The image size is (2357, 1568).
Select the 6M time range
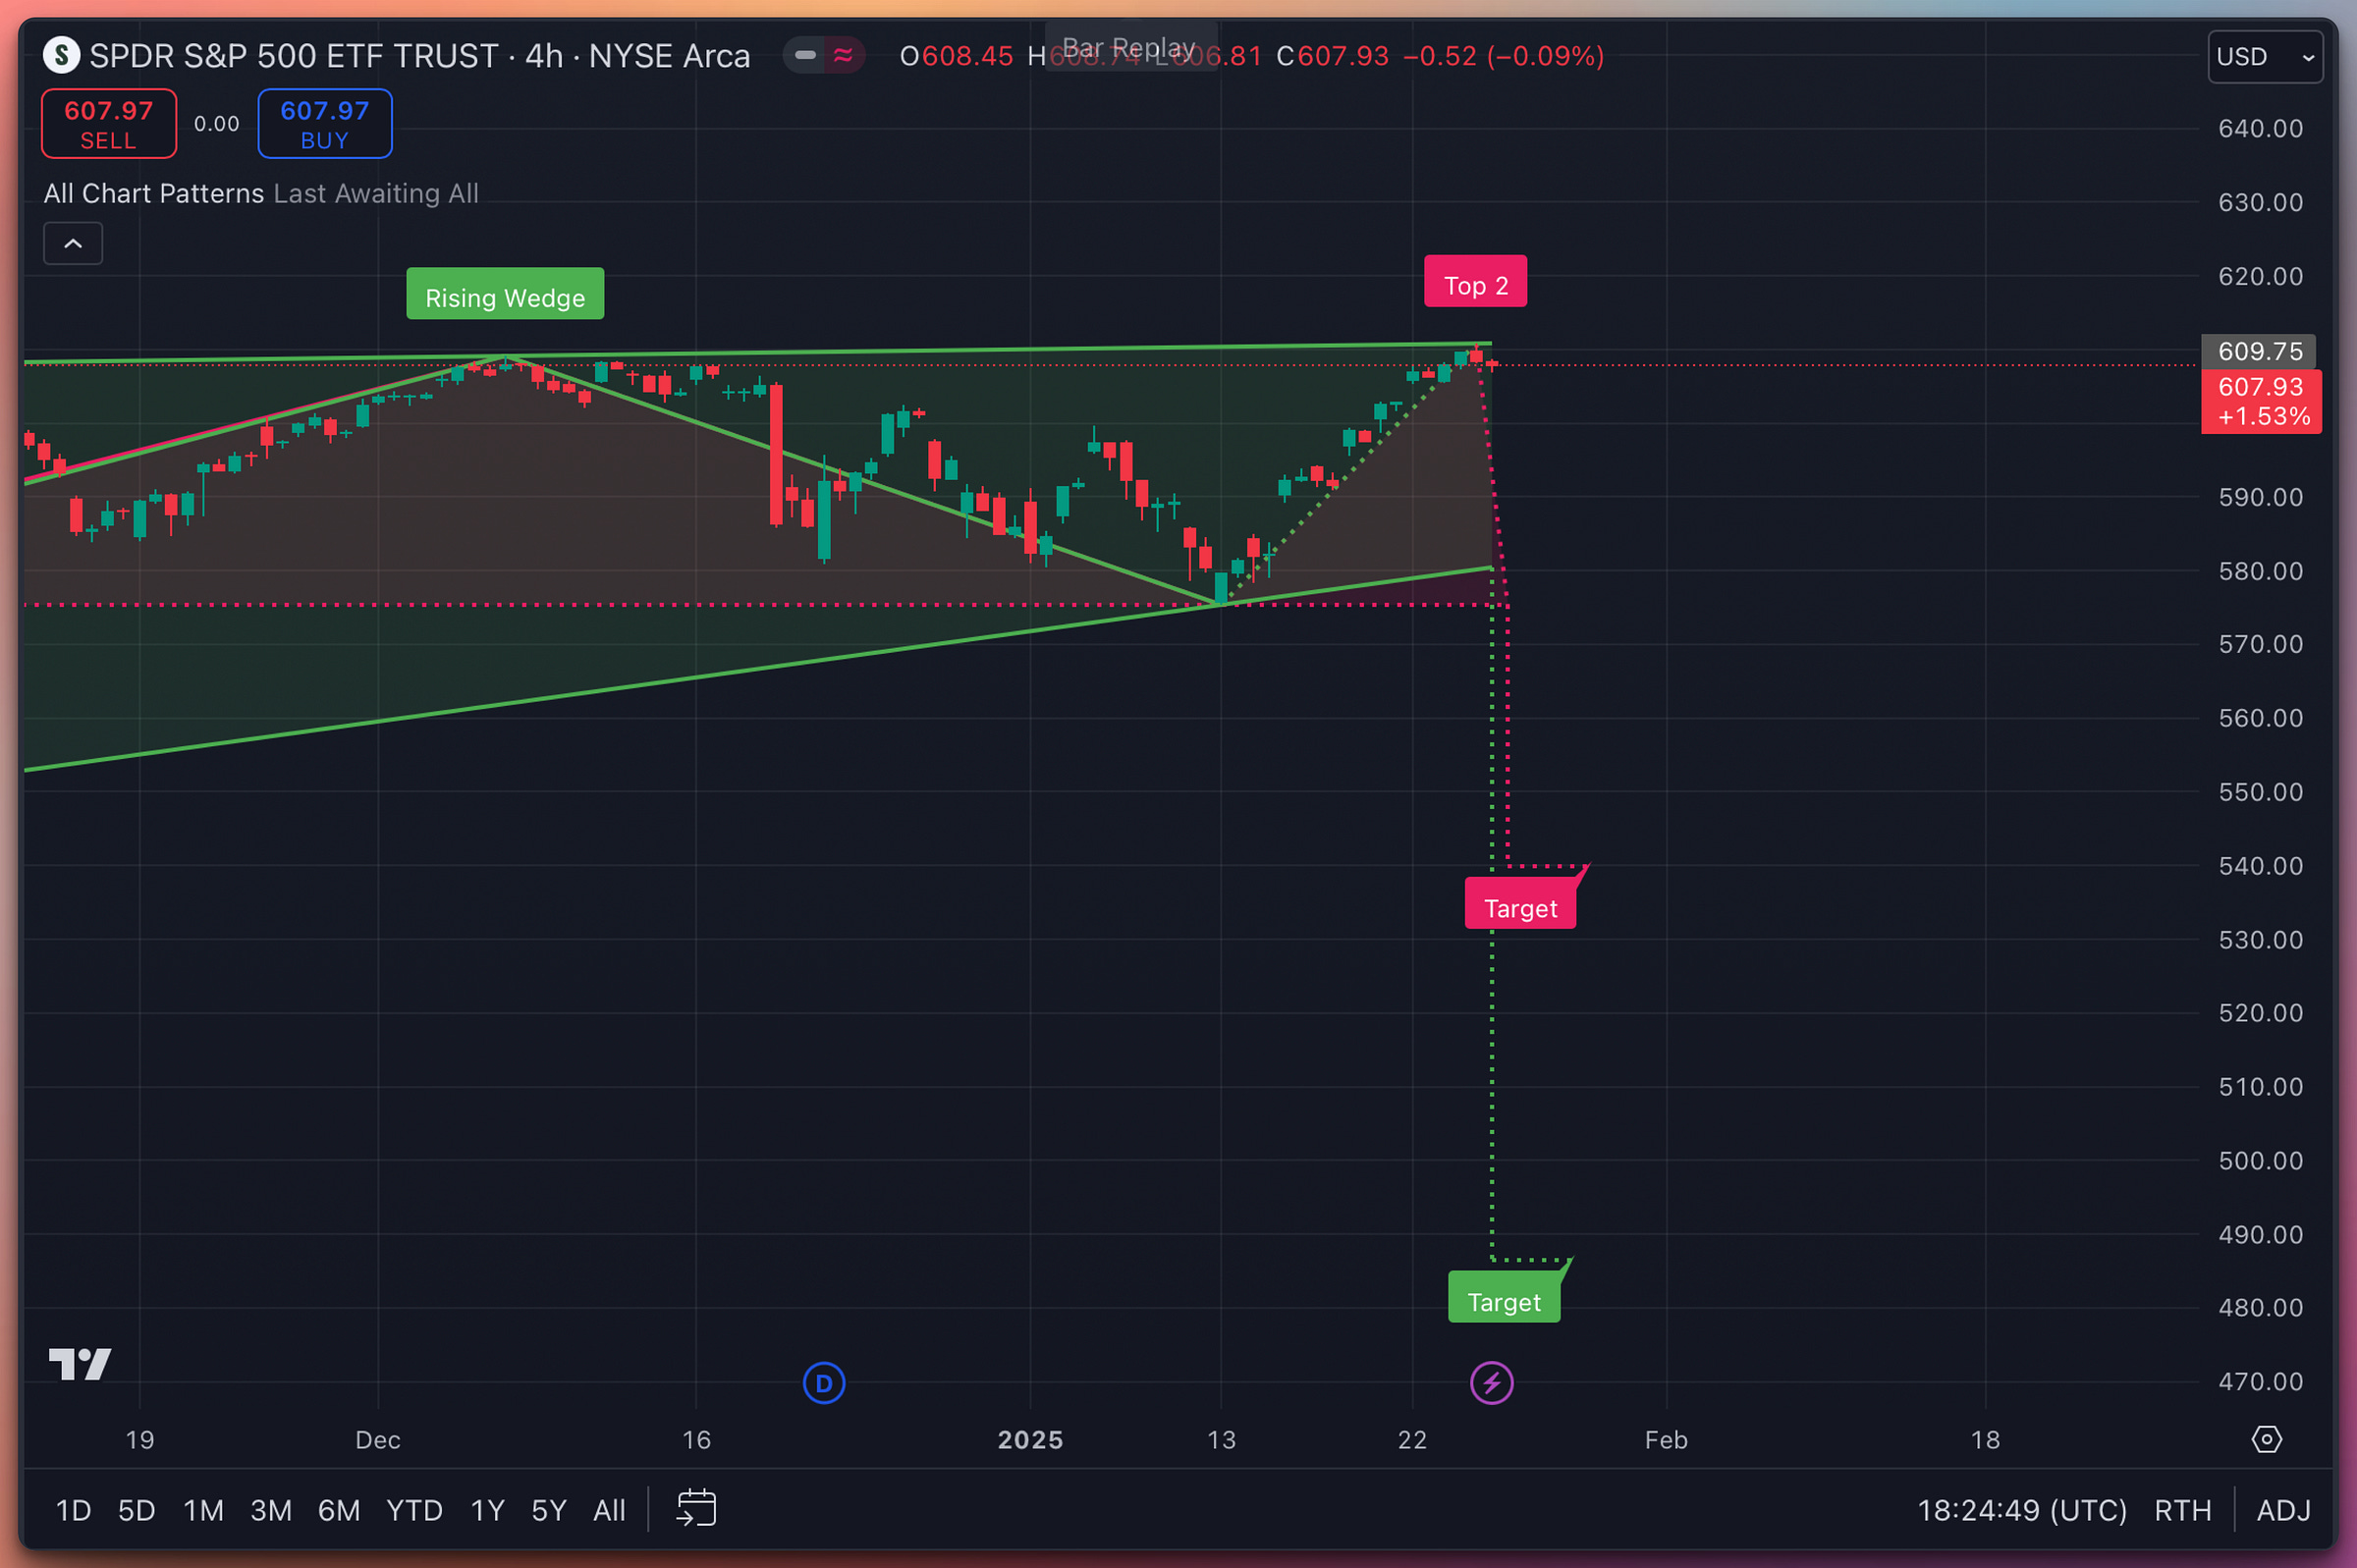click(339, 1510)
